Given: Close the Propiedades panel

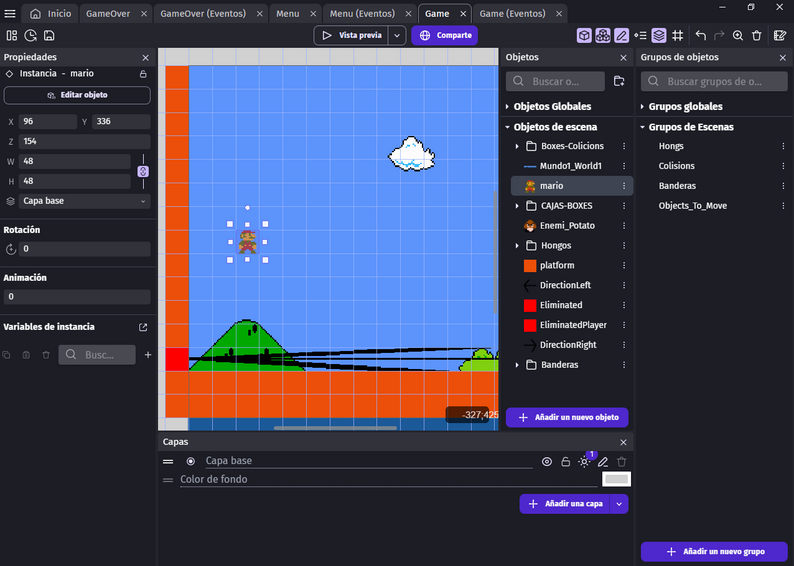Looking at the screenshot, I should coord(146,58).
